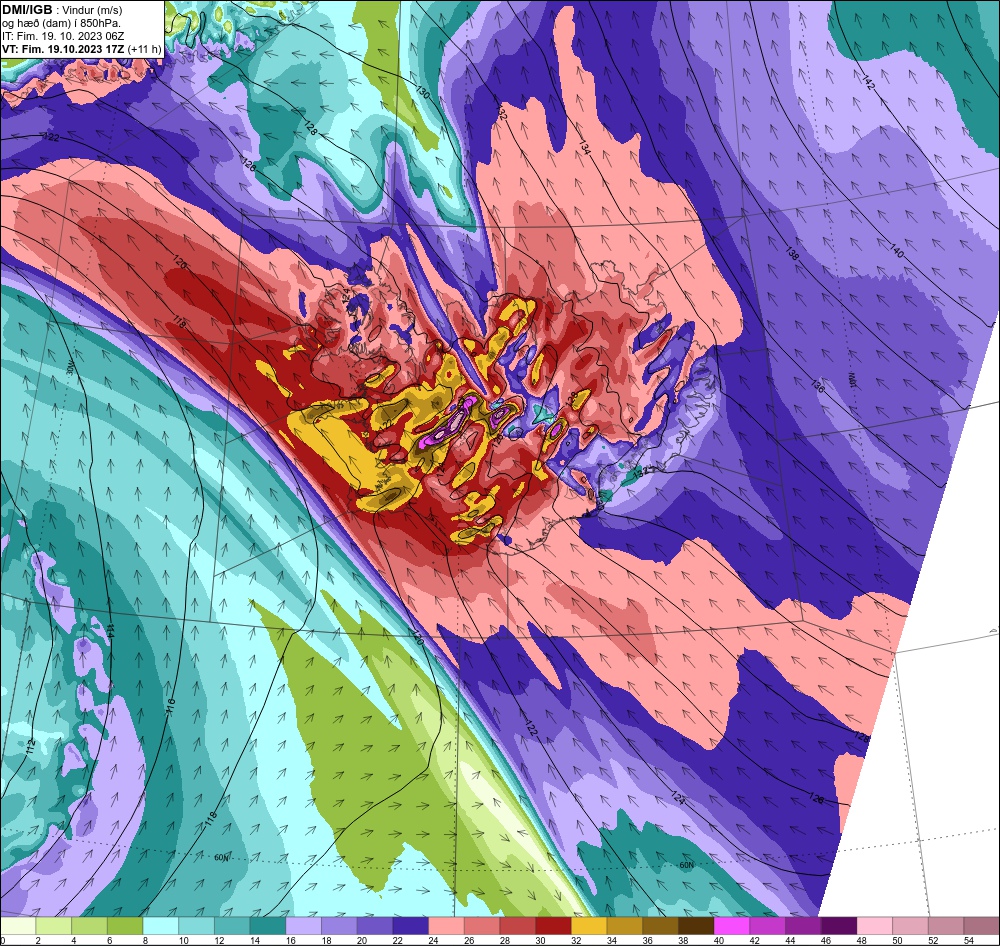This screenshot has width=1000, height=946.
Task: Click the 112 height contour label
Action: (x=31, y=746)
